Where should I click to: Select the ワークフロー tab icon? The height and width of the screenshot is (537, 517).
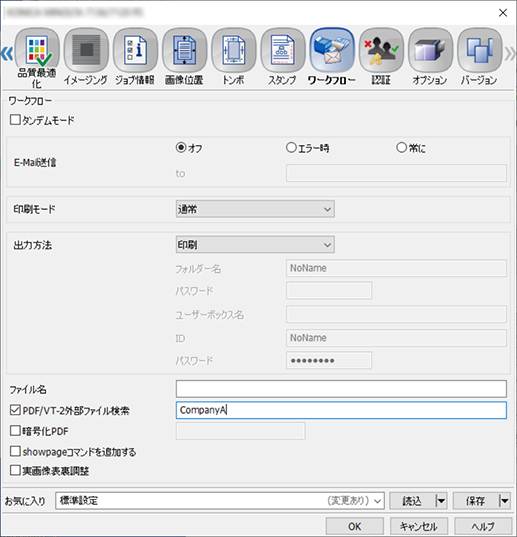click(332, 50)
